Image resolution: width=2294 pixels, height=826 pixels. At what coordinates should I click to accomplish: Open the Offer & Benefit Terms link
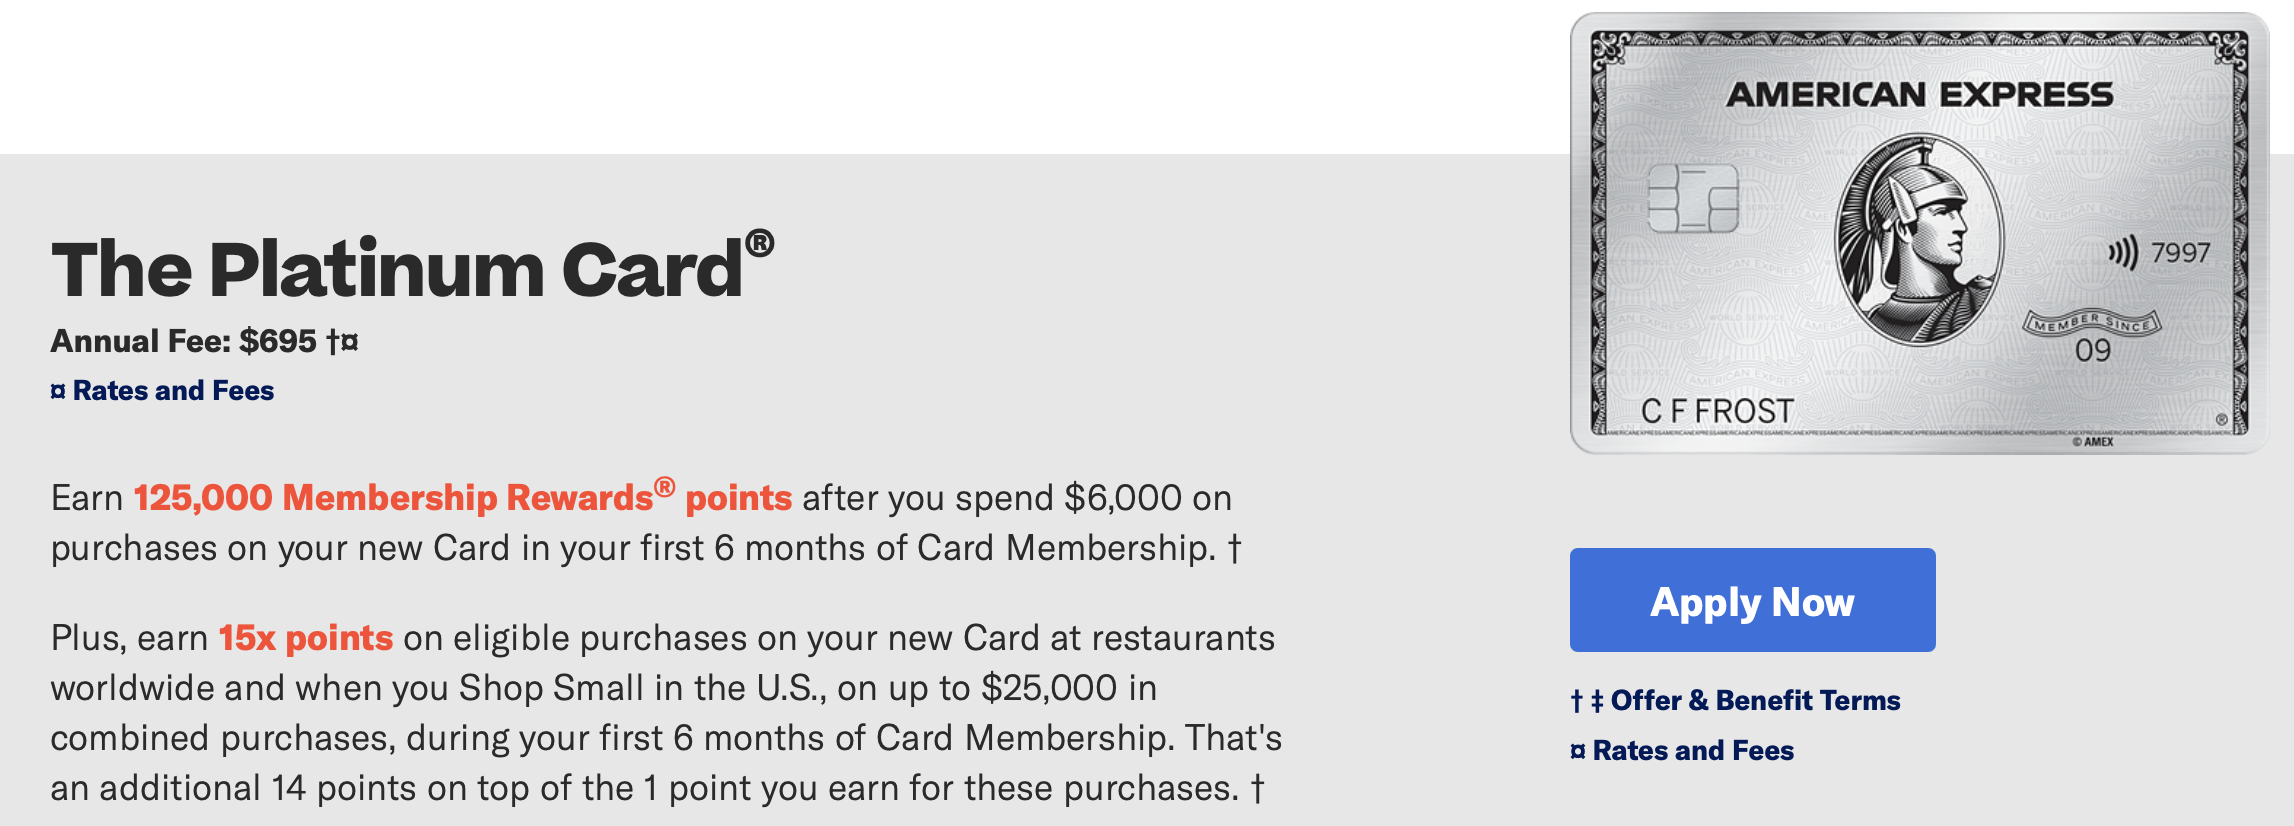tap(1735, 700)
